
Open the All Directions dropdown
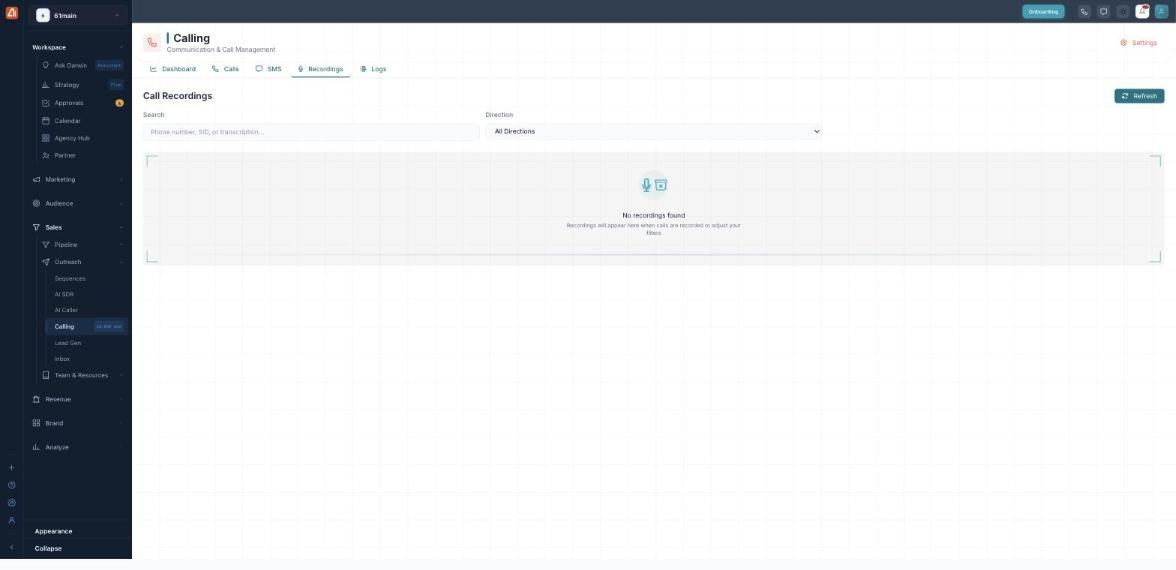pos(653,131)
